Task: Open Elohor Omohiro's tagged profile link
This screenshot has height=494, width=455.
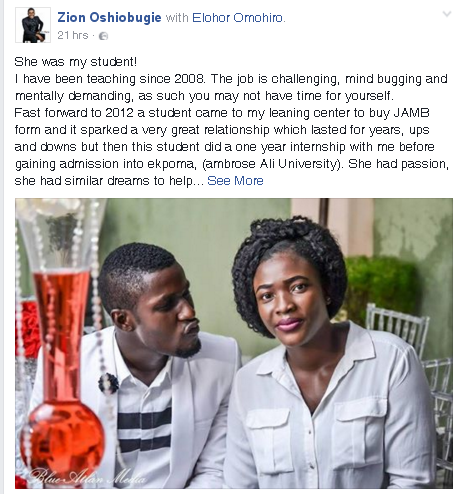Action: [x=238, y=18]
